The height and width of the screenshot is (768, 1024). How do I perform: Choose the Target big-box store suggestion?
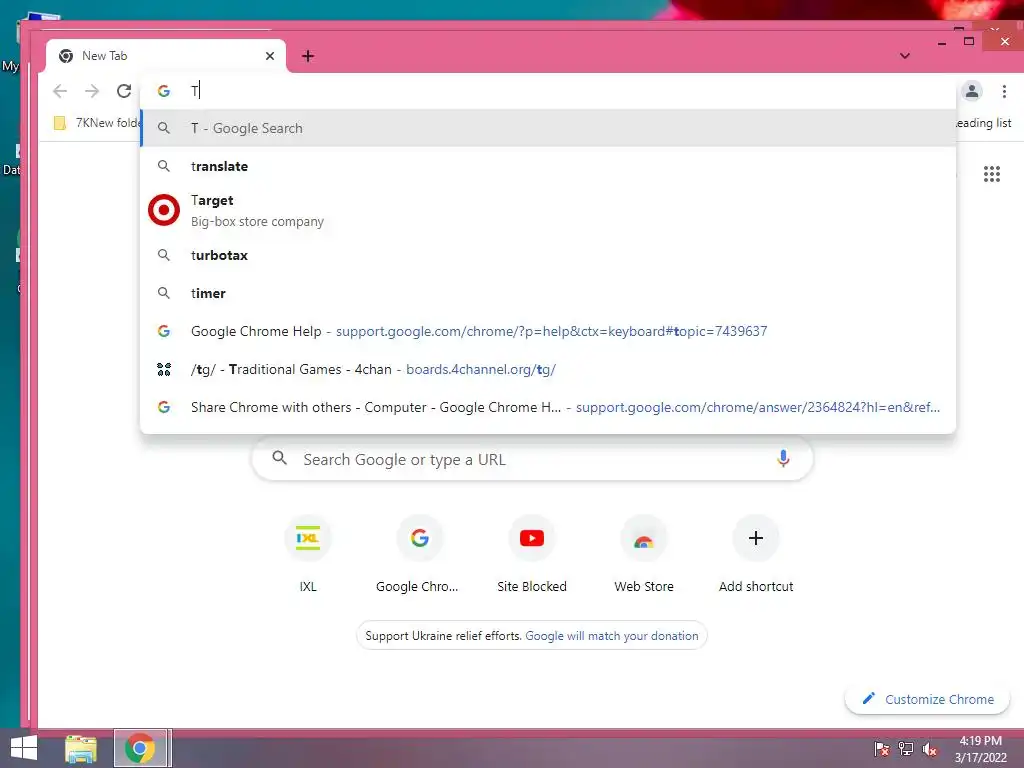(549, 210)
